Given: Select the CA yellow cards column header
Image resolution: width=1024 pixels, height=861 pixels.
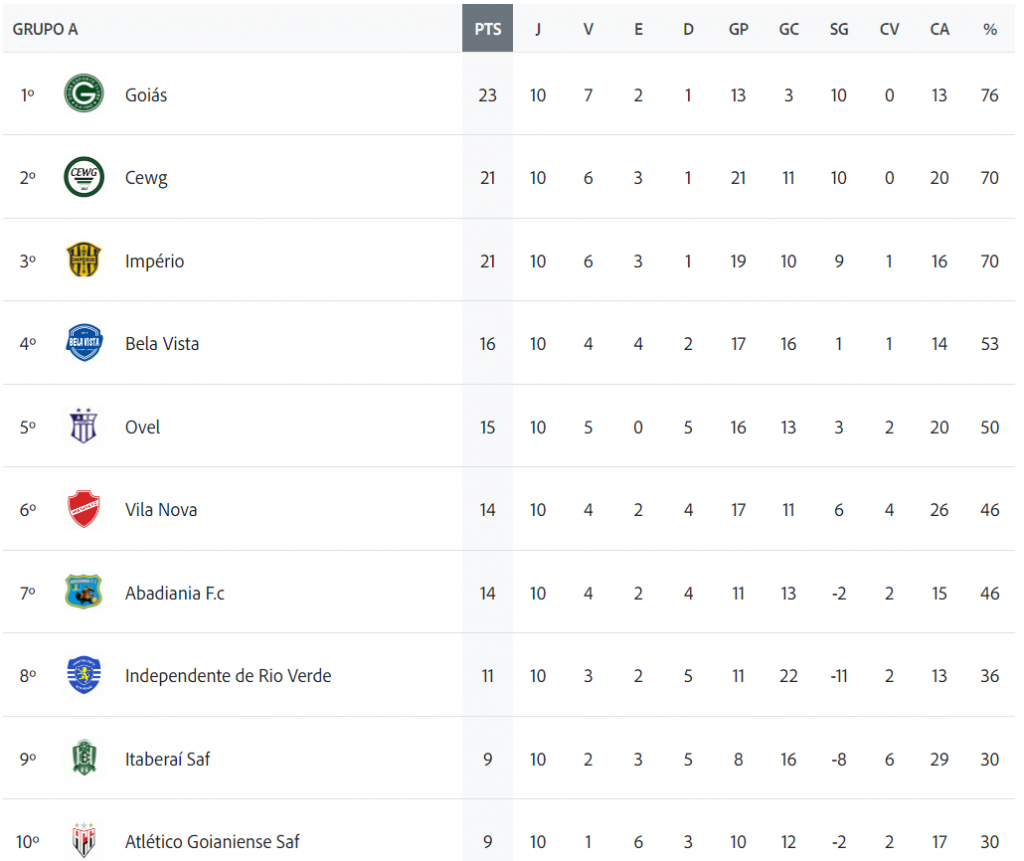Looking at the screenshot, I should tap(939, 29).
